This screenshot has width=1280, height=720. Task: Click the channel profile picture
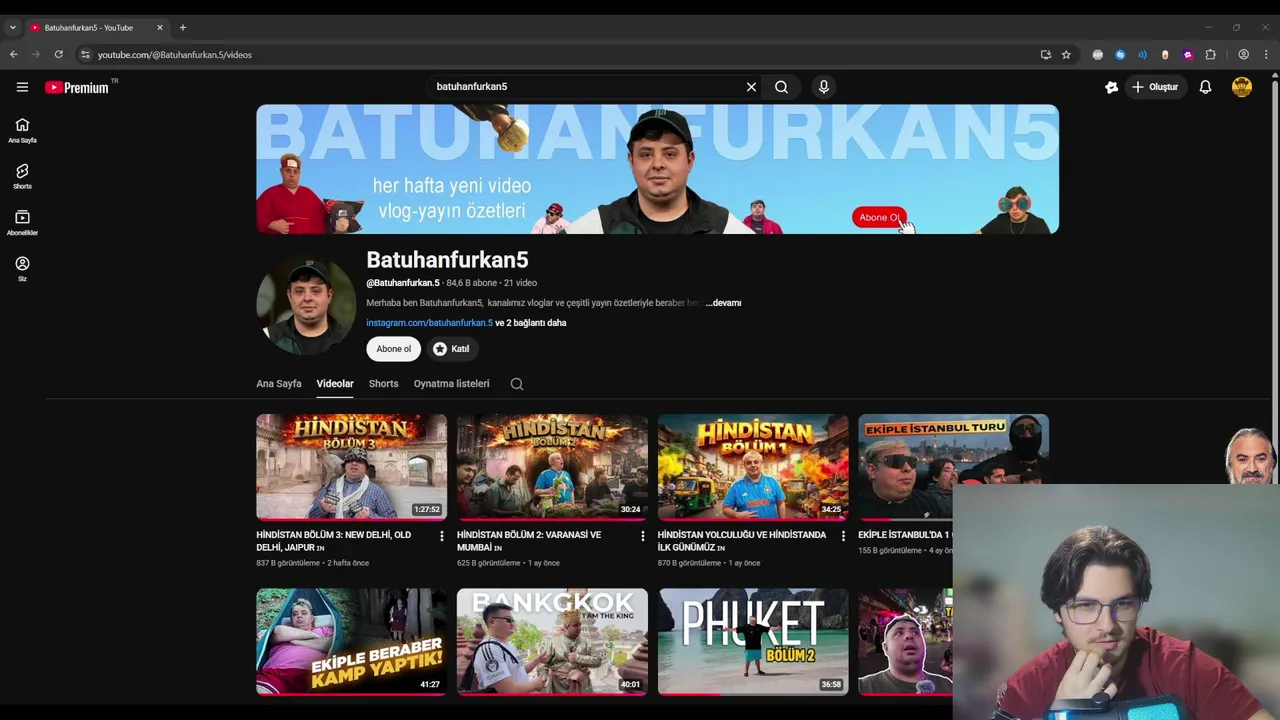tap(306, 306)
